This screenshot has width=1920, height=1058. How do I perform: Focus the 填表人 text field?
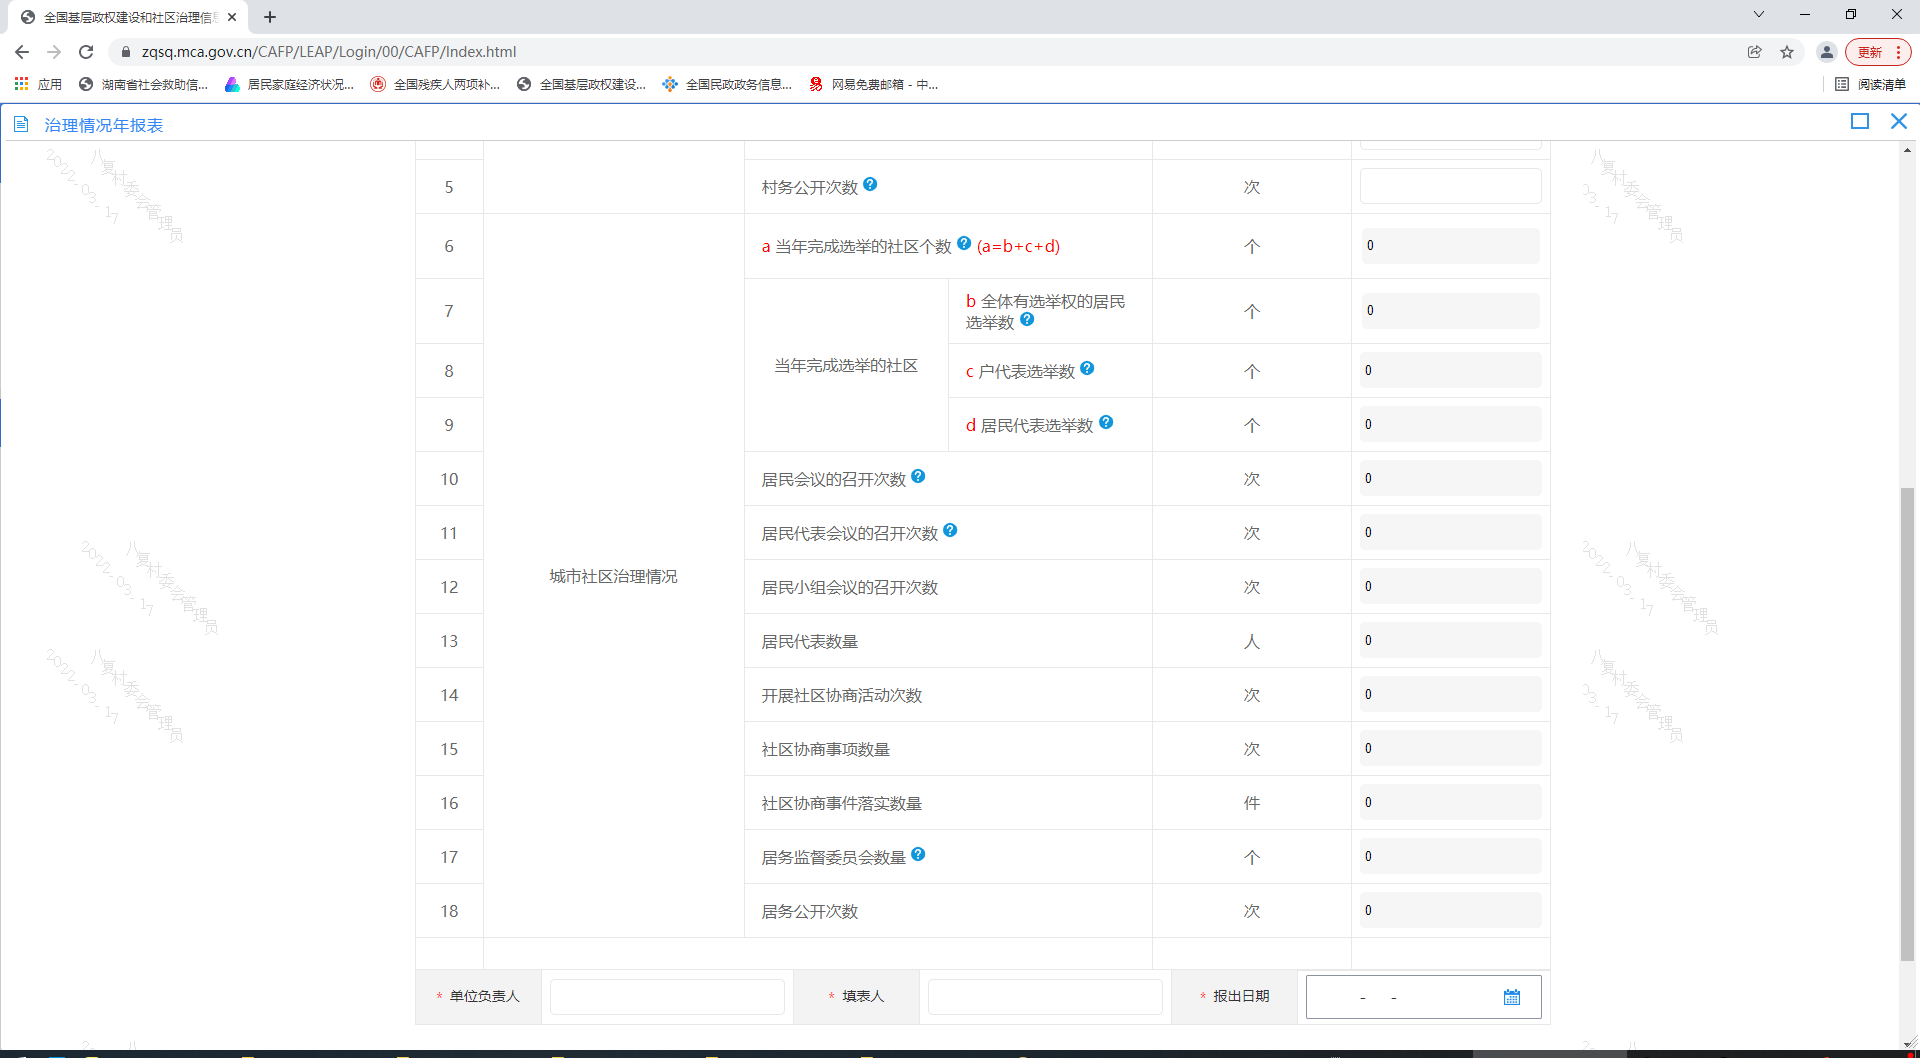1045,997
